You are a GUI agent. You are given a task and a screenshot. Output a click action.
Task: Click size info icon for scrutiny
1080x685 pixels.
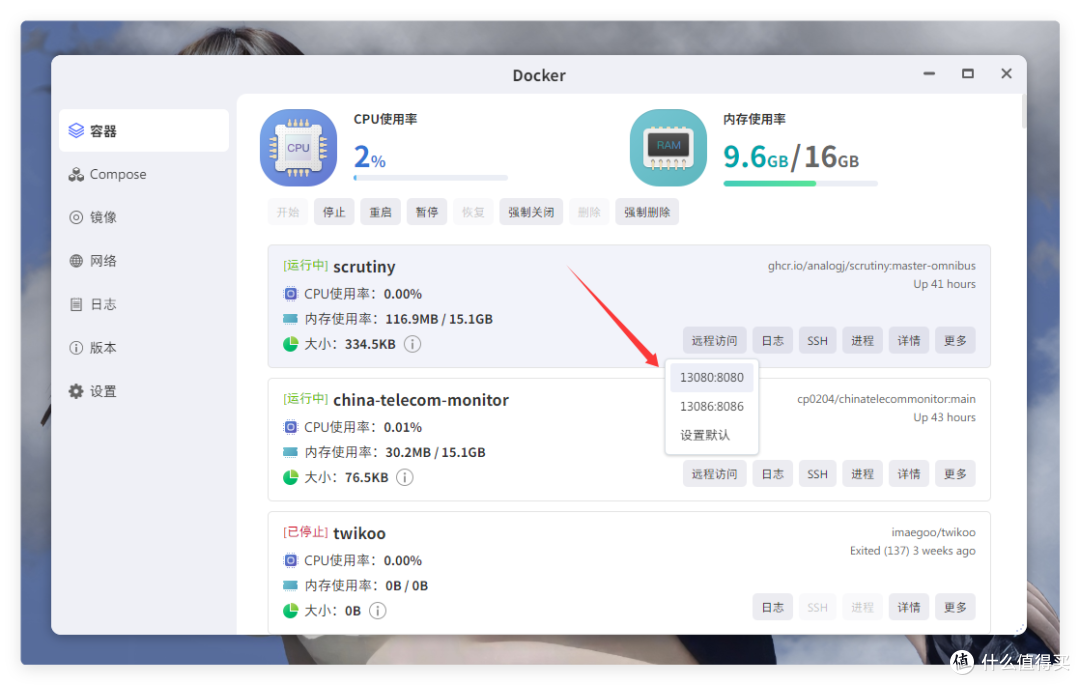pyautogui.click(x=412, y=344)
